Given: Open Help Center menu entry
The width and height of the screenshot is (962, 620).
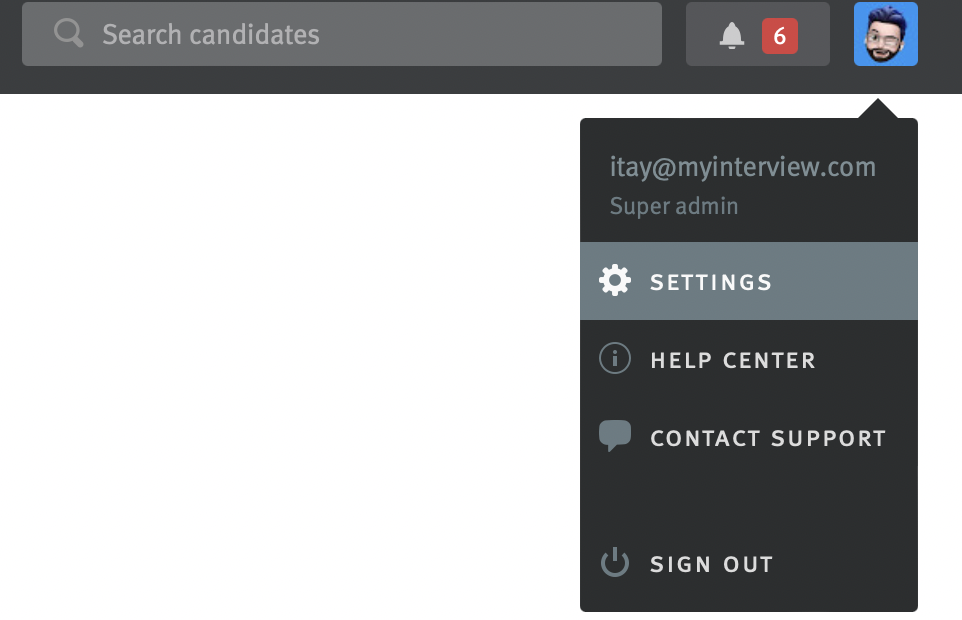Looking at the screenshot, I should coord(748,360).
